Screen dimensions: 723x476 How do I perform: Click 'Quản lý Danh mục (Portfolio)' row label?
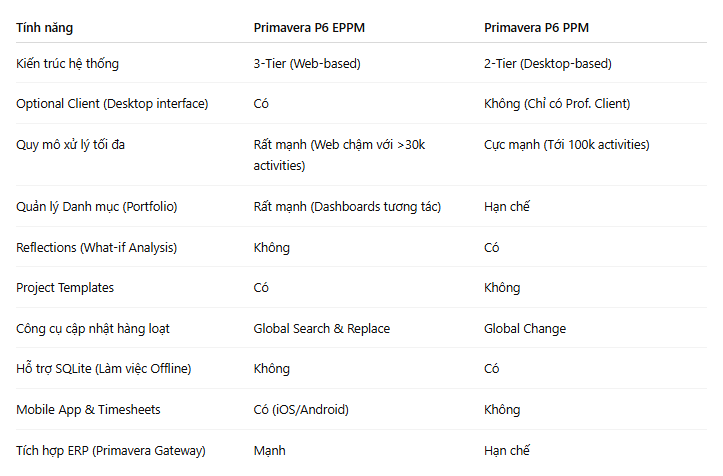[x=96, y=206]
